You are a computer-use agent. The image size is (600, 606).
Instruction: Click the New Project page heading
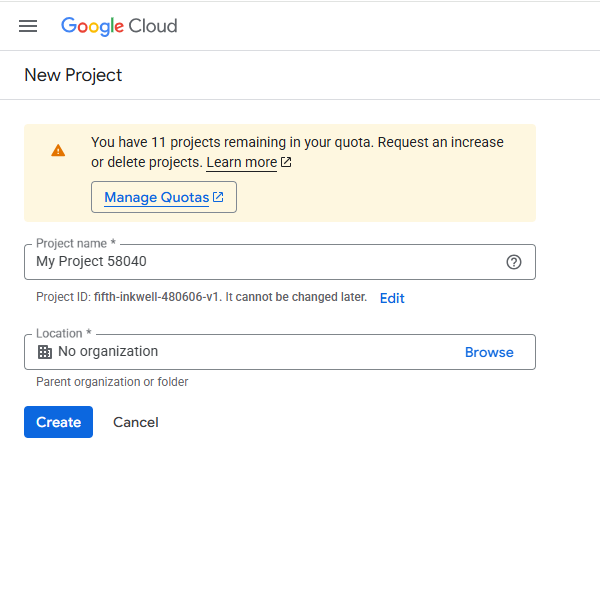[73, 75]
